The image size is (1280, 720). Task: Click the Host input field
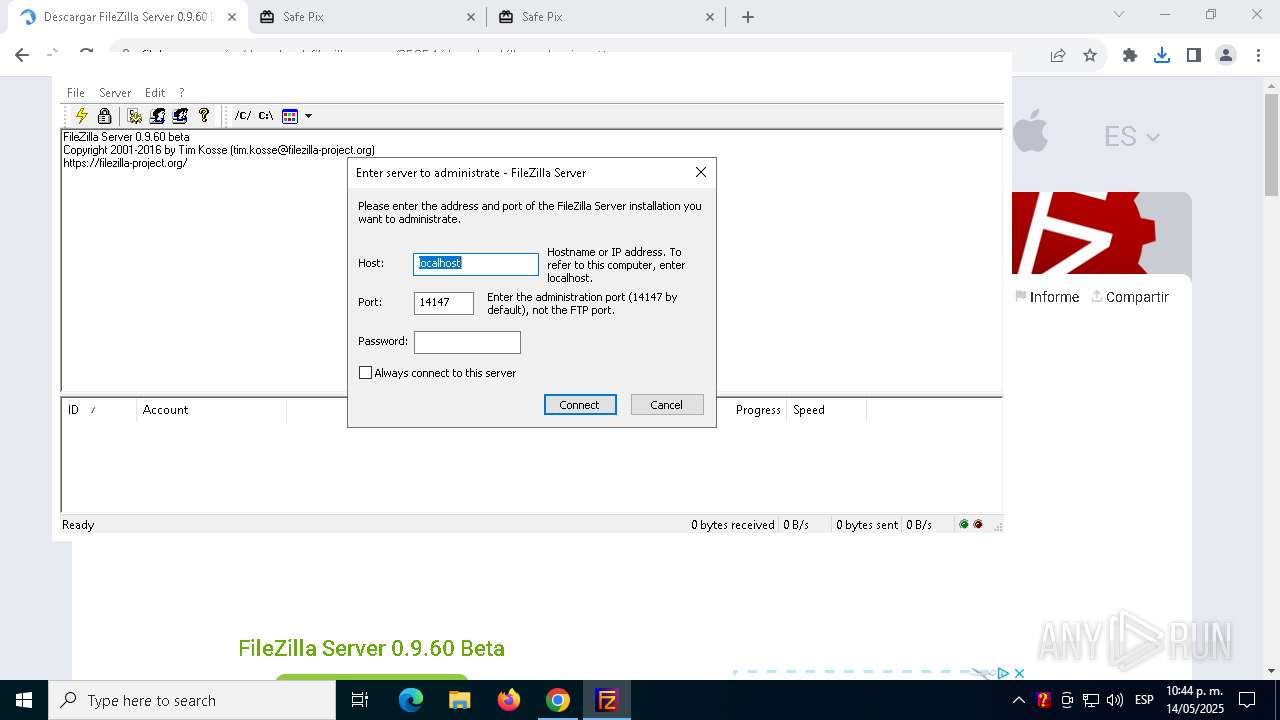(476, 263)
